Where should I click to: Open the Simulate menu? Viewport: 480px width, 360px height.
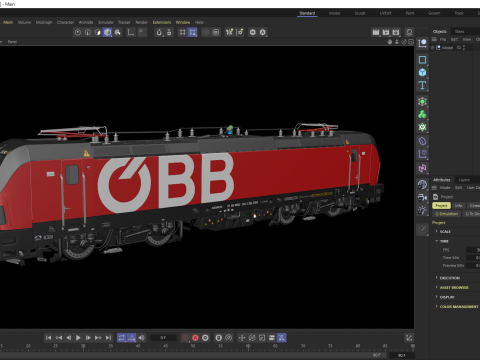(106, 22)
